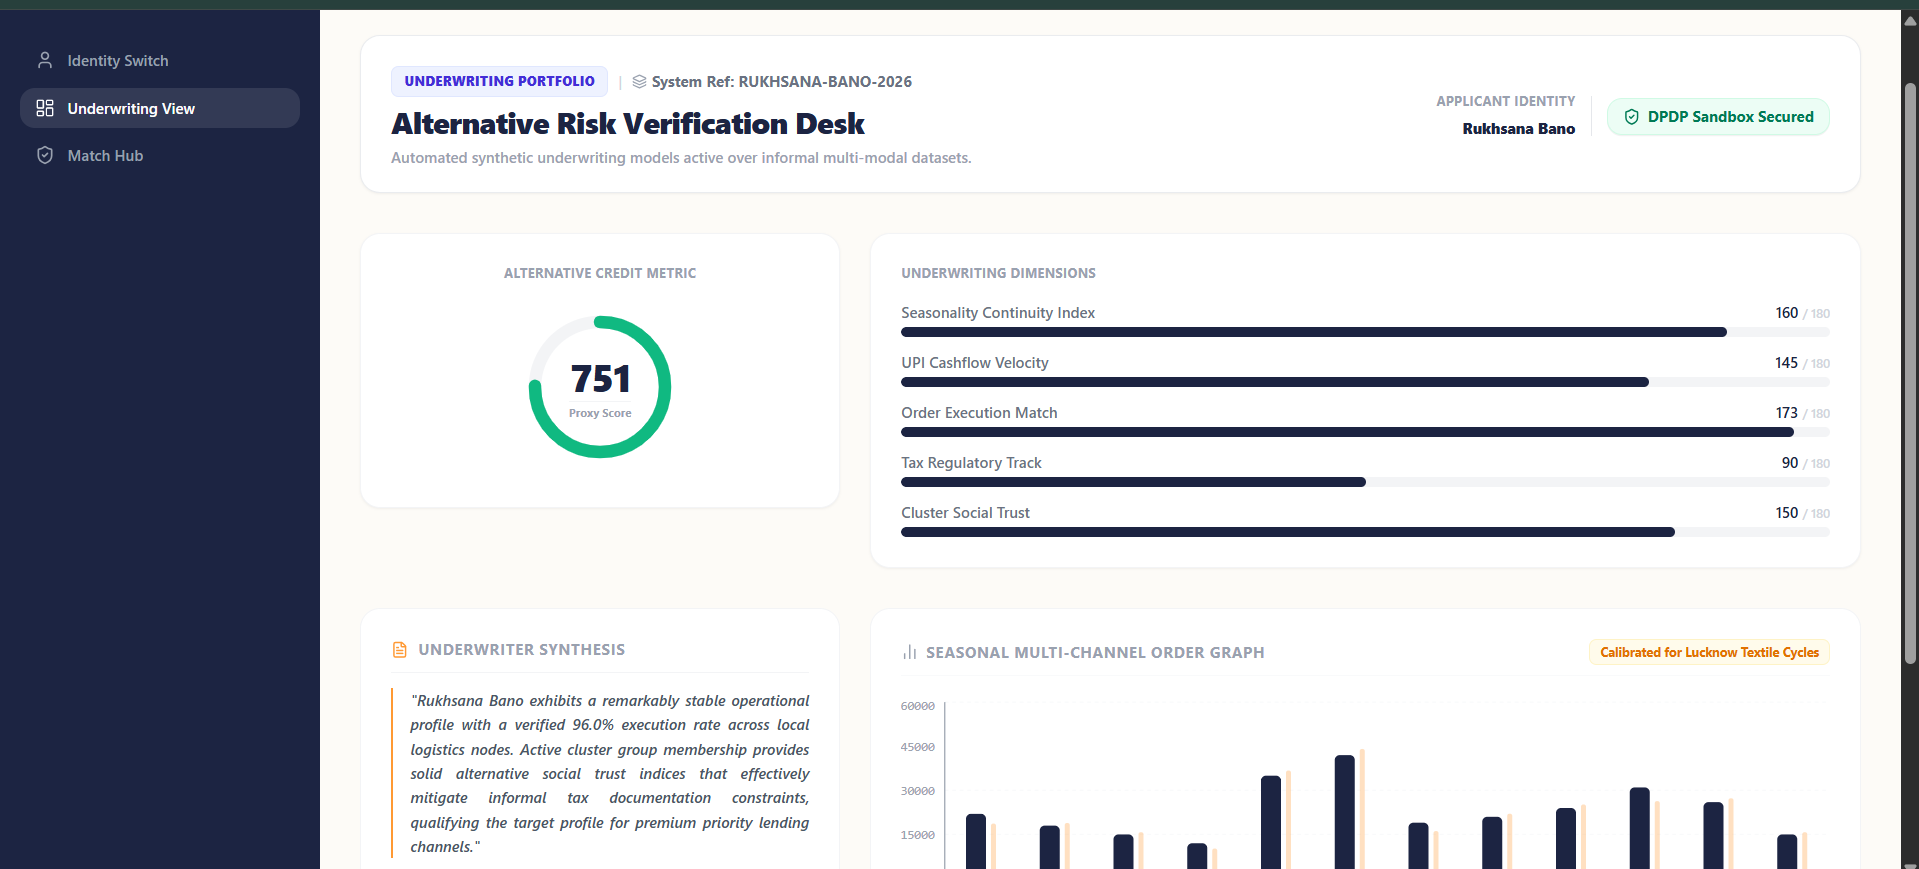
Task: Click the Applicant Identity label
Action: tap(1505, 101)
